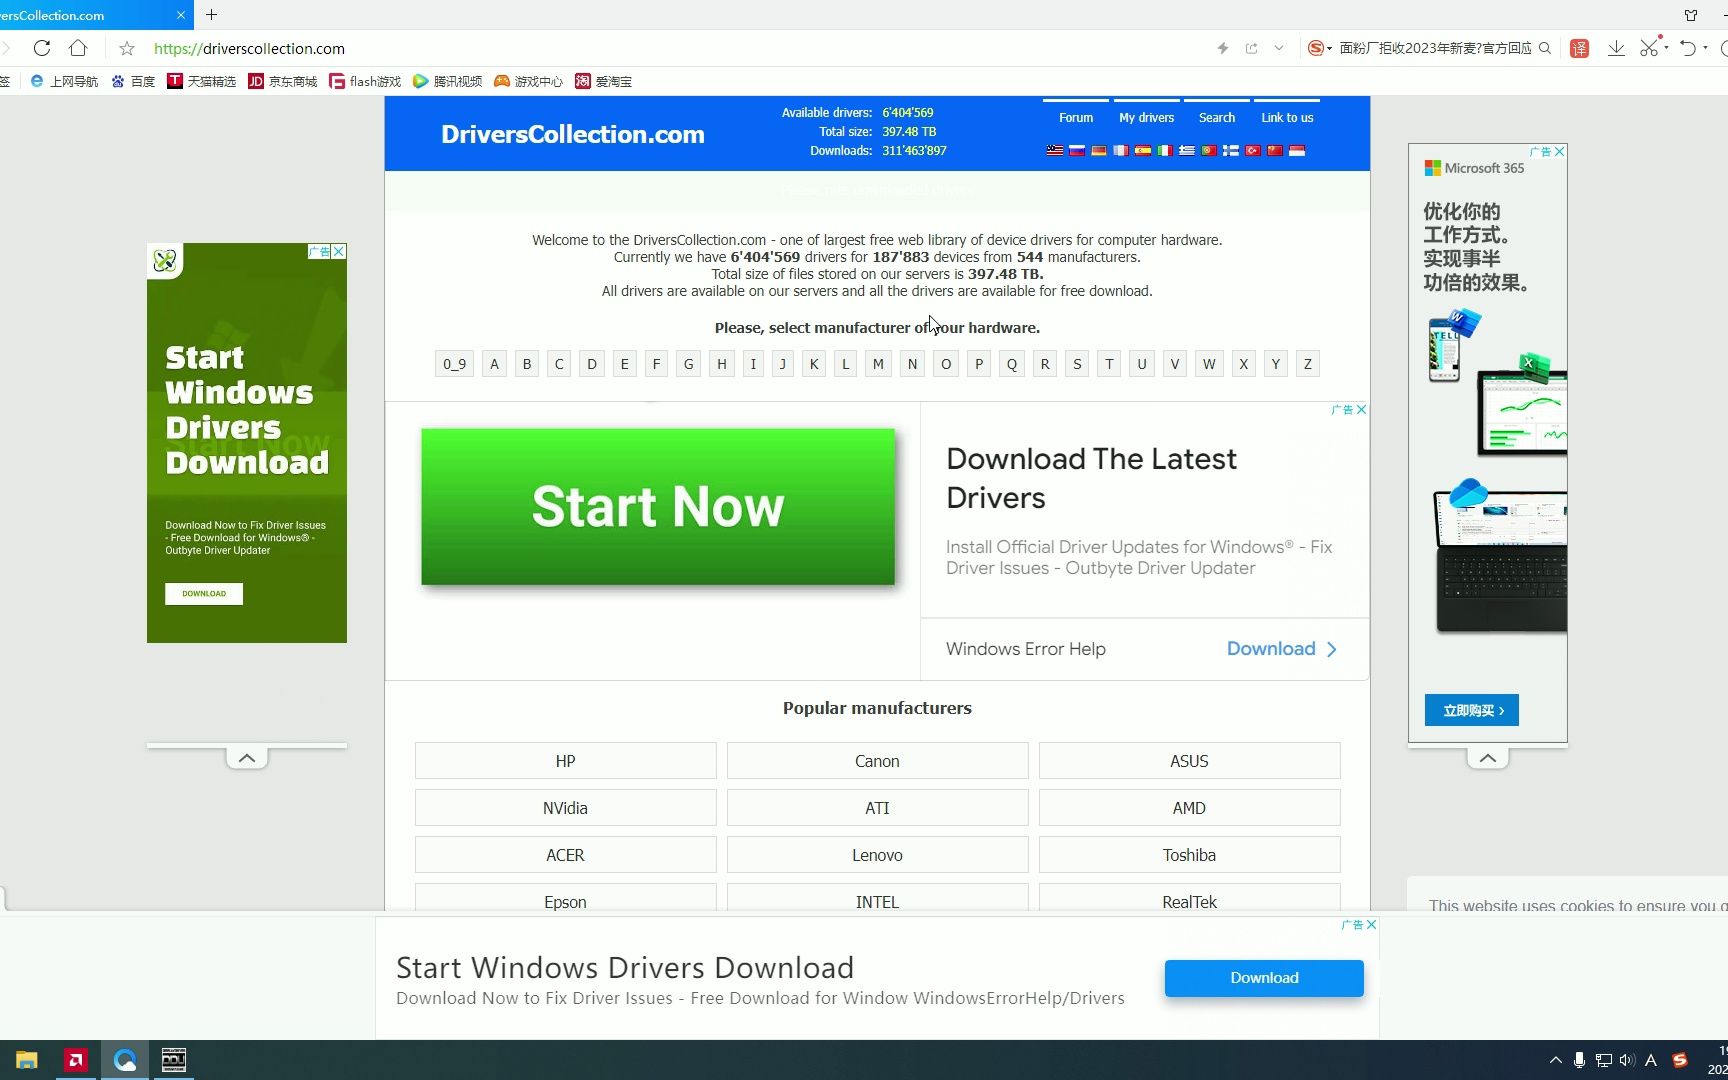Viewport: 1728px width, 1080px height.
Task: Close the left green Outbyte ad
Action: [x=339, y=252]
